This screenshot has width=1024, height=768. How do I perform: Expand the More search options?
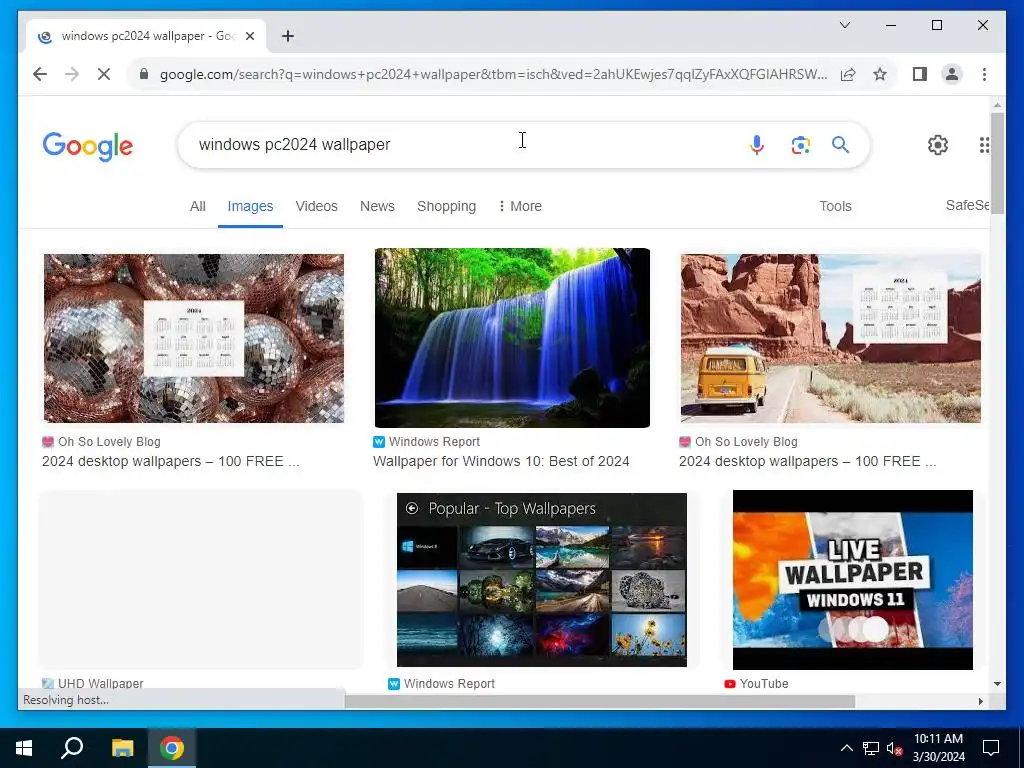[520, 206]
